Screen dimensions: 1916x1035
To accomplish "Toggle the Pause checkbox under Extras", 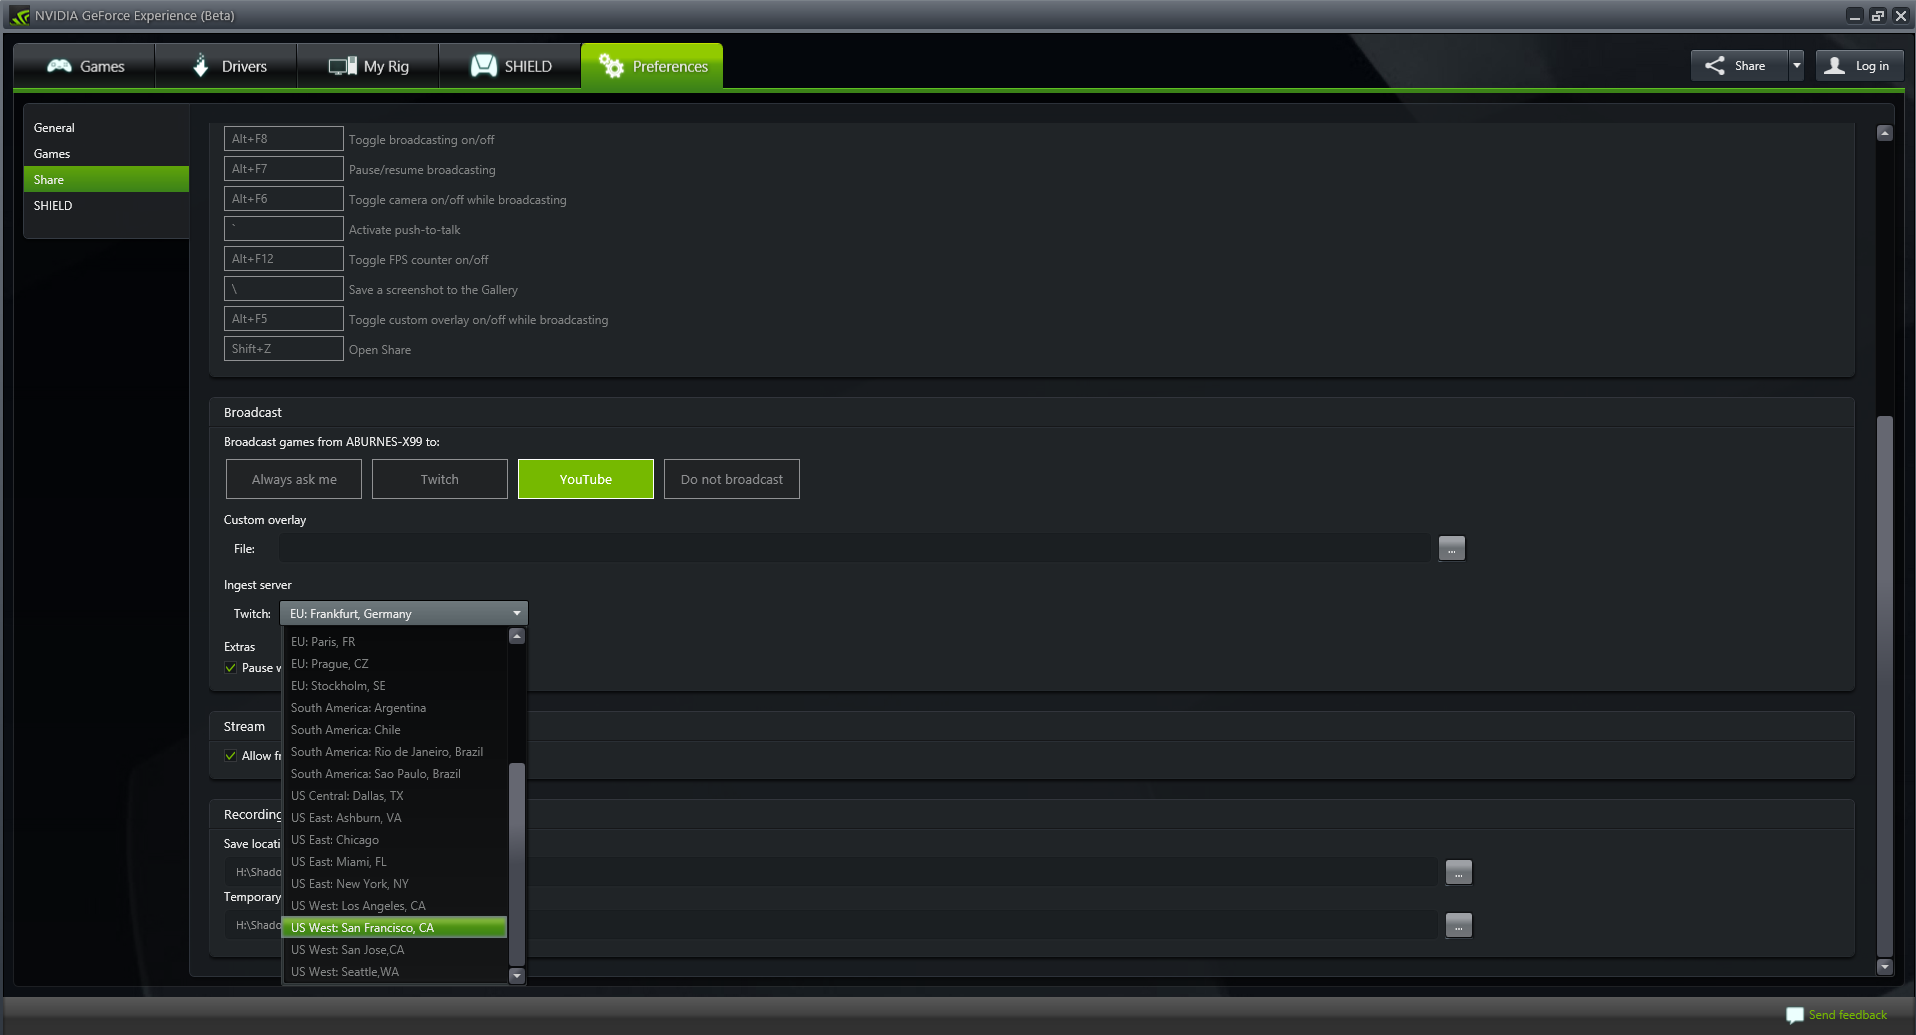I will tap(231, 668).
